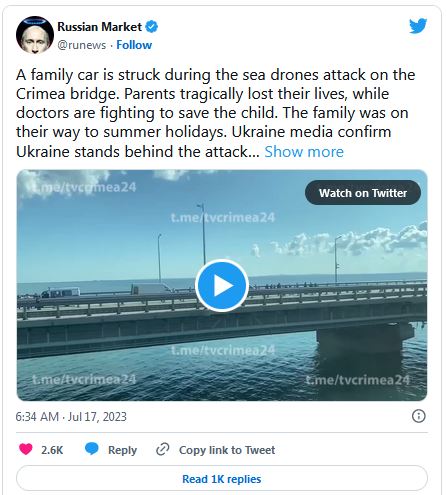447x495 pixels.
Task: Follow the @runews account
Action: point(134,45)
